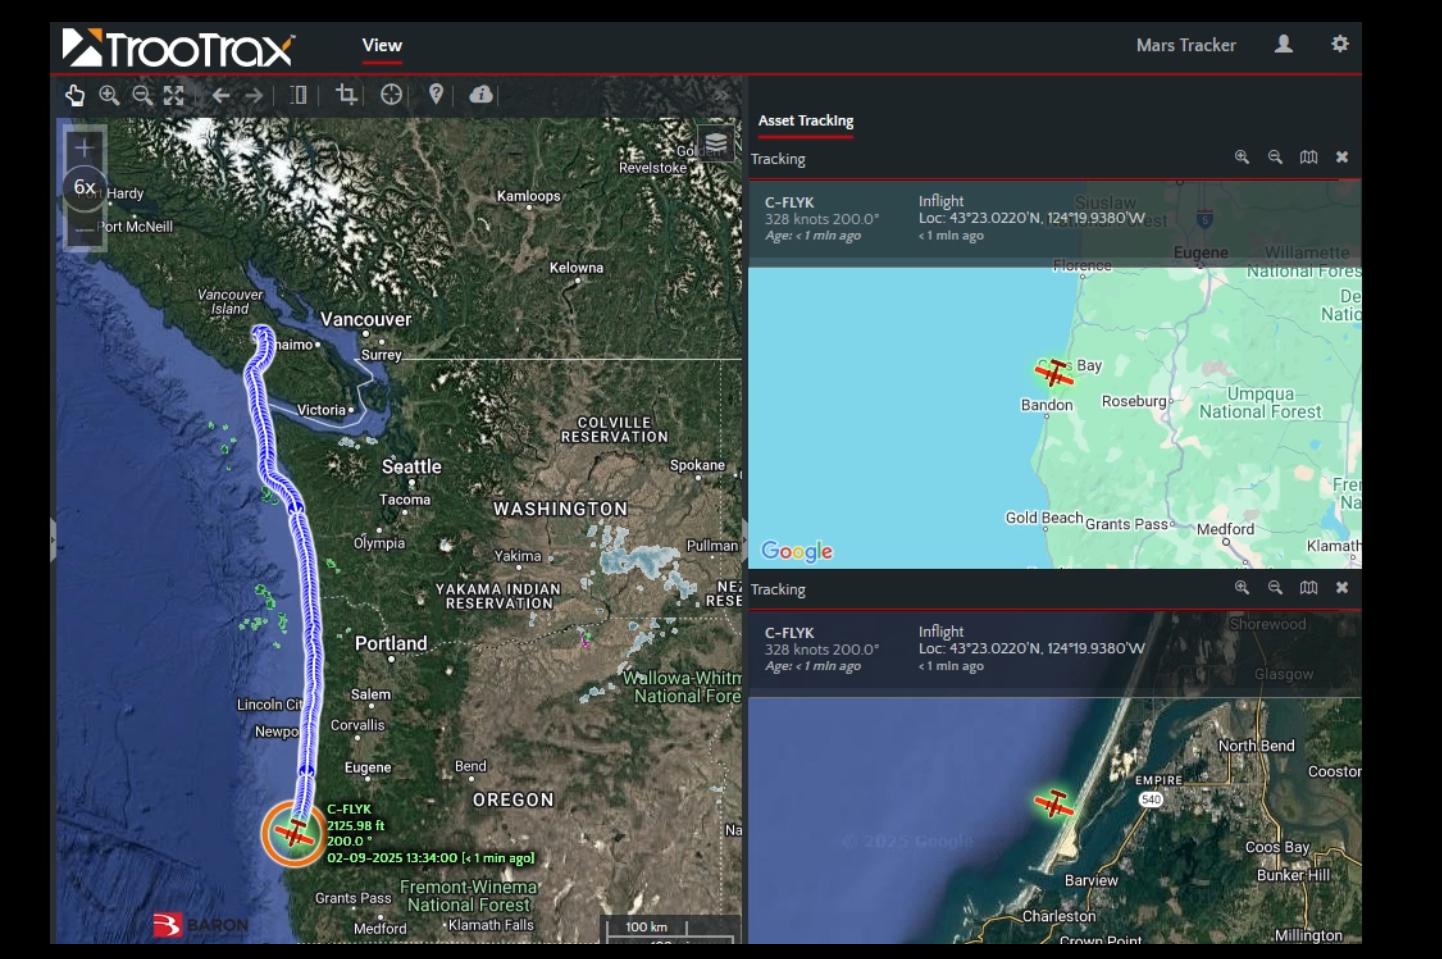Click the North Bend label on satellite map
Image resolution: width=1442 pixels, height=959 pixels.
tap(1256, 746)
